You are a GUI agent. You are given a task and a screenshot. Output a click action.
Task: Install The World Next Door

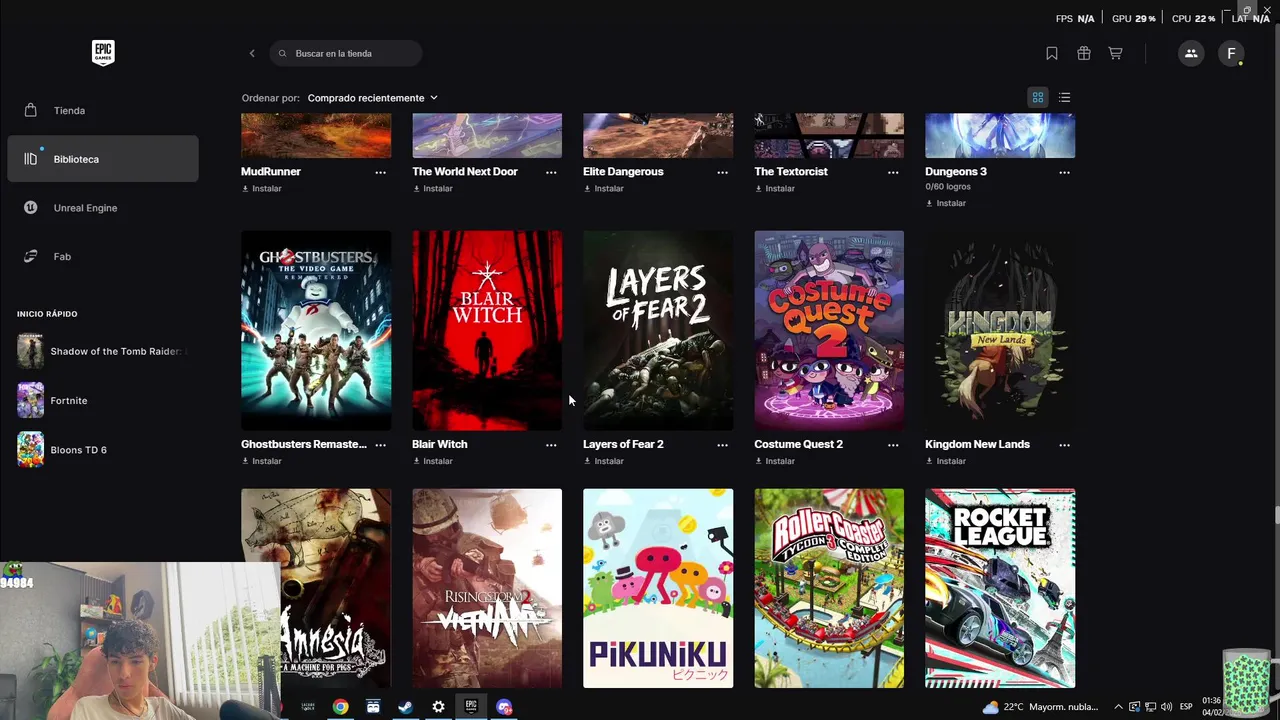coord(433,188)
